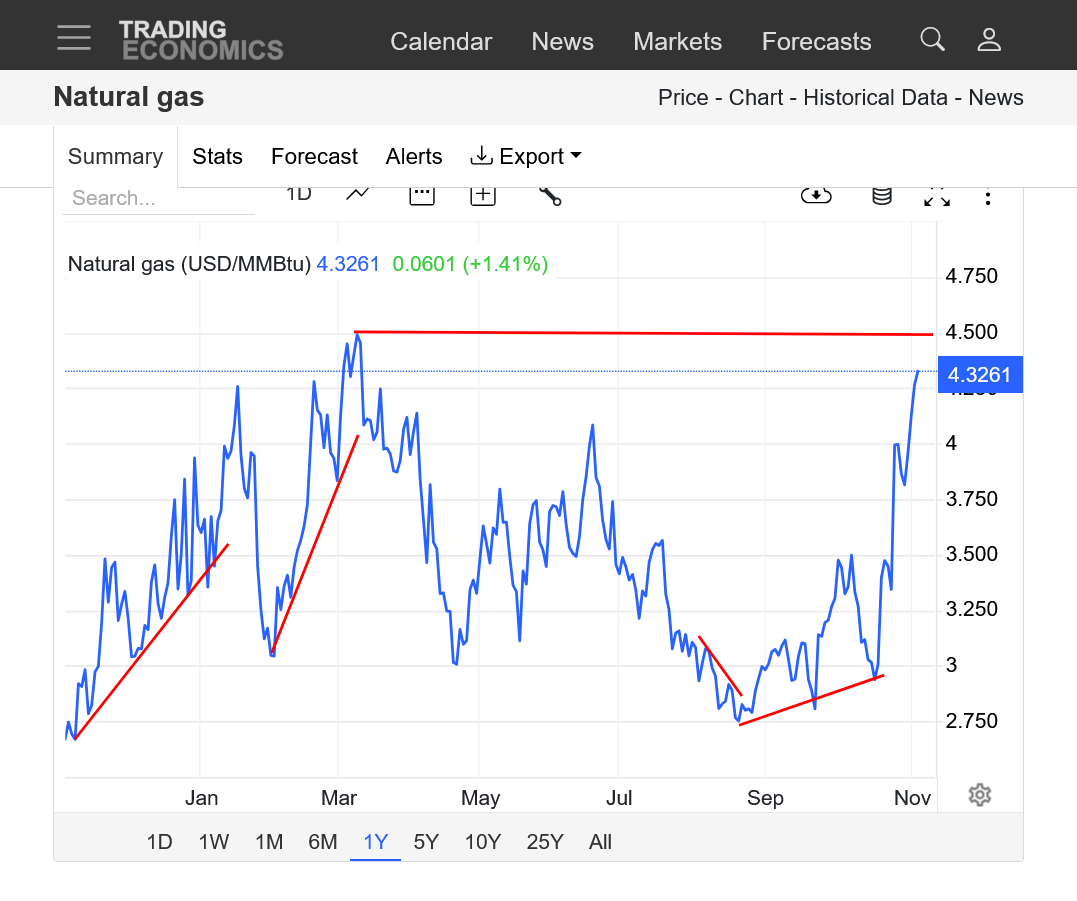Viewport: 1077px width, 901px height.
Task: Switch to the Stats tab
Action: [217, 156]
